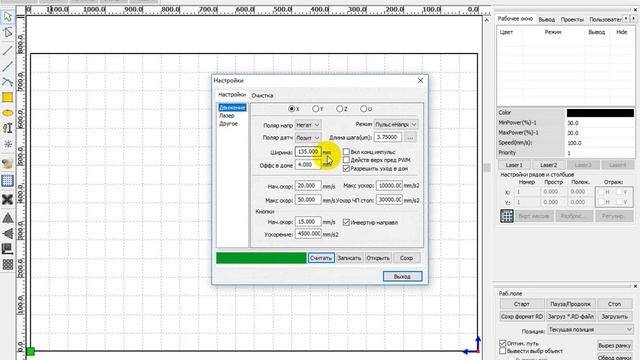The image size is (640, 360).
Task: Click the 'Старт' button
Action: click(x=522, y=304)
